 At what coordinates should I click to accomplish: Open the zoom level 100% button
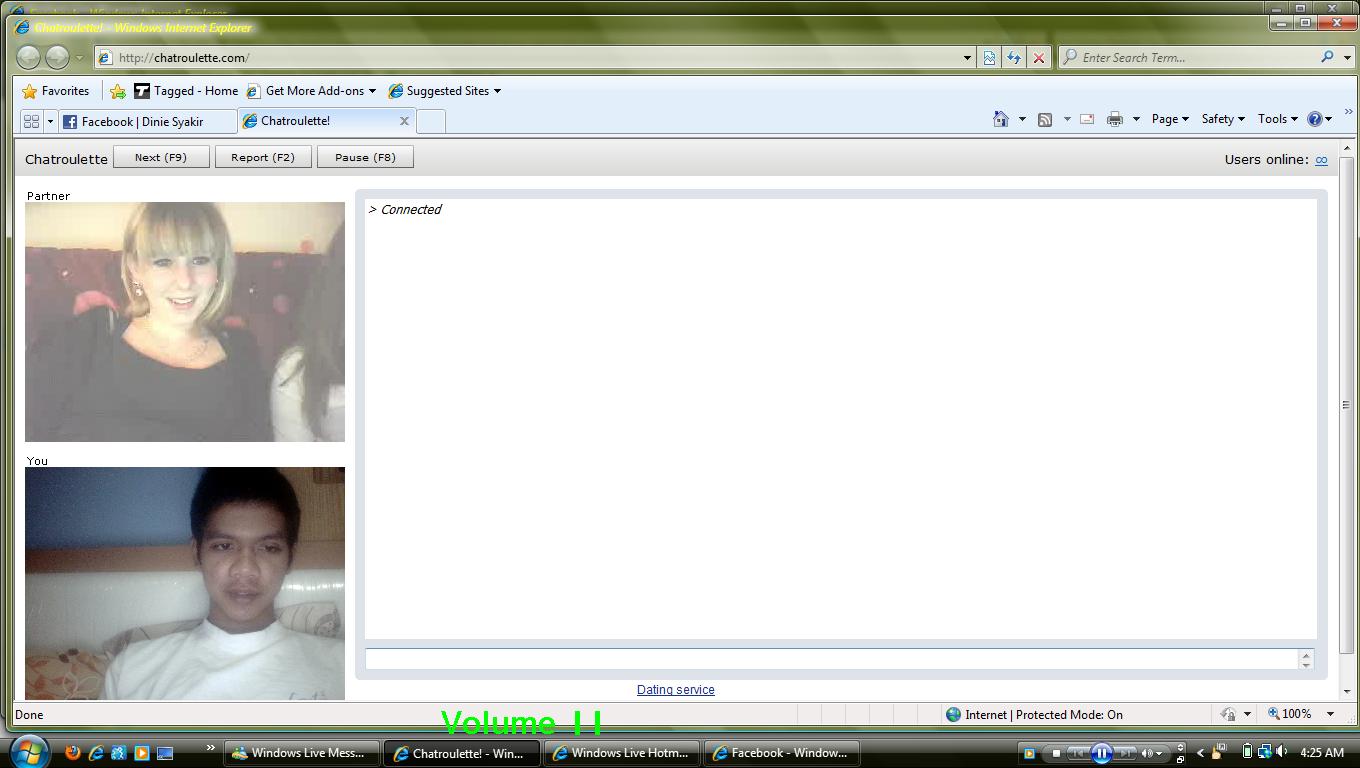[x=1290, y=714]
